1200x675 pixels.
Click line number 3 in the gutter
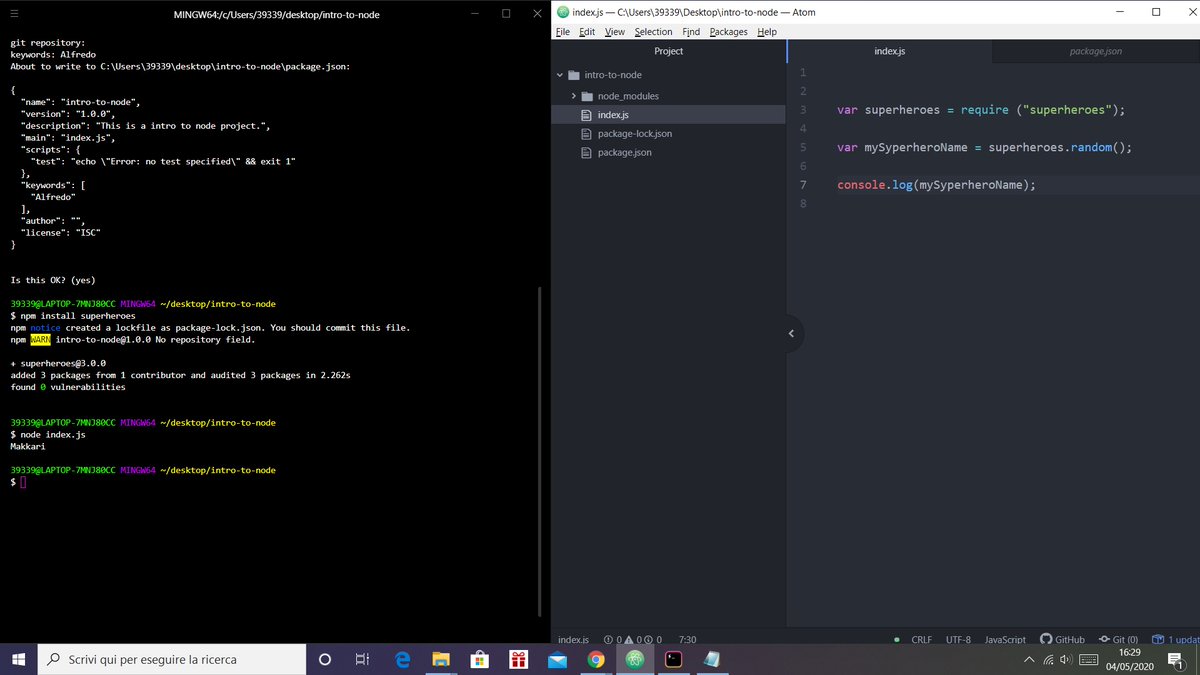tap(803, 110)
